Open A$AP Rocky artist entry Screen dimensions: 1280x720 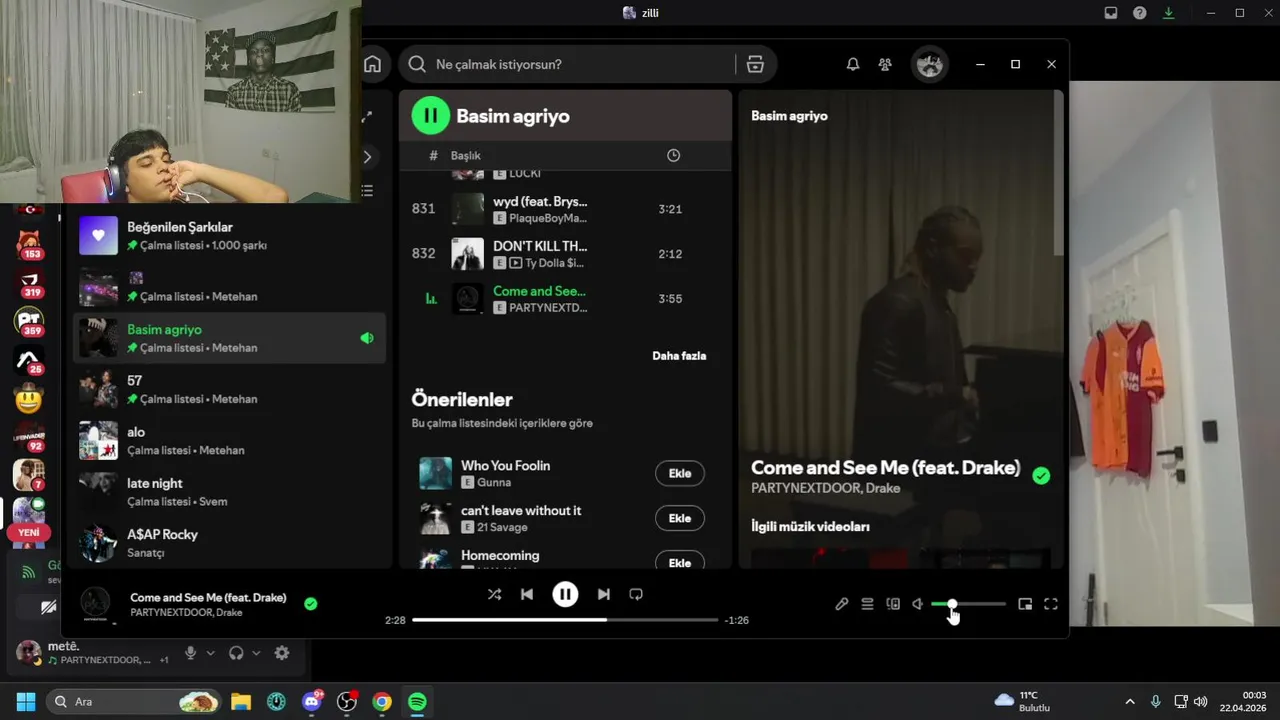pyautogui.click(x=230, y=543)
